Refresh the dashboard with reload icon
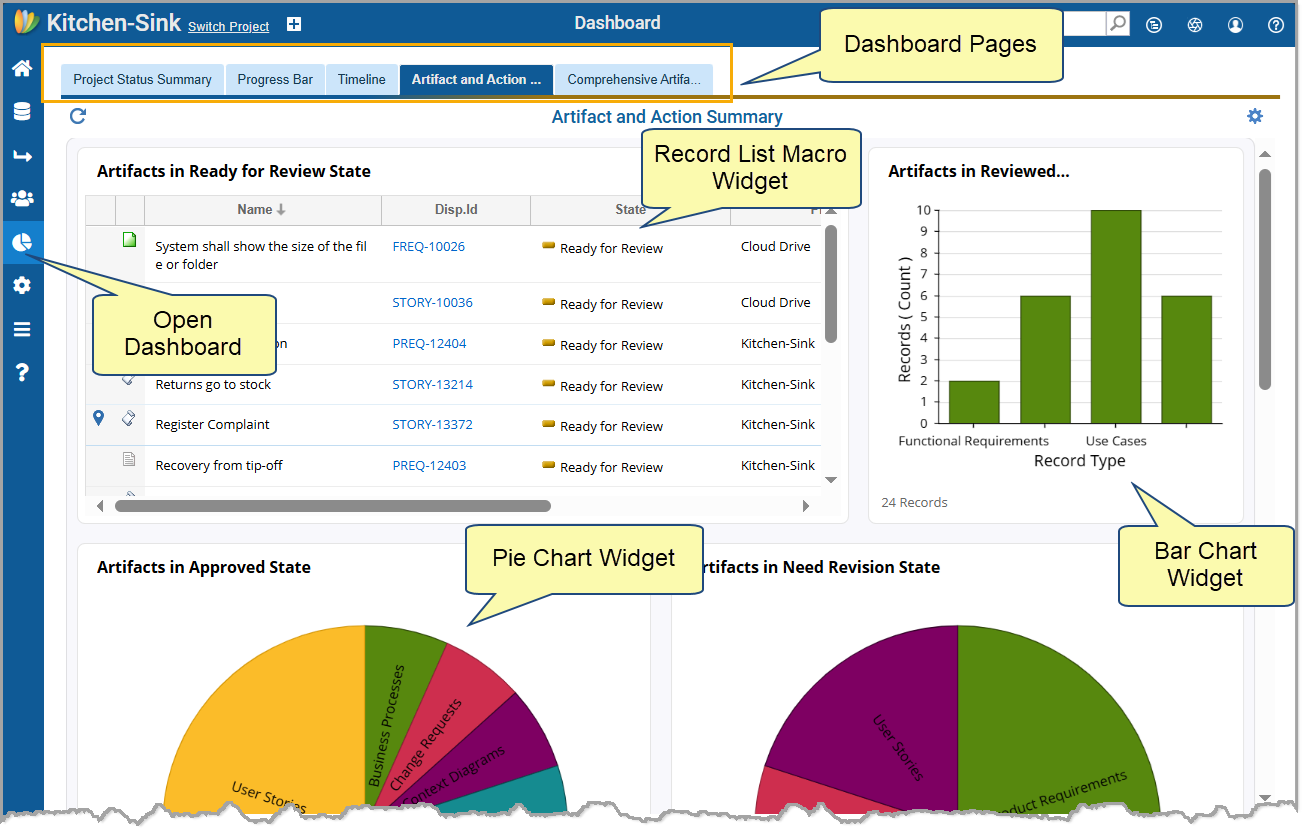The width and height of the screenshot is (1304, 838). pos(78,116)
